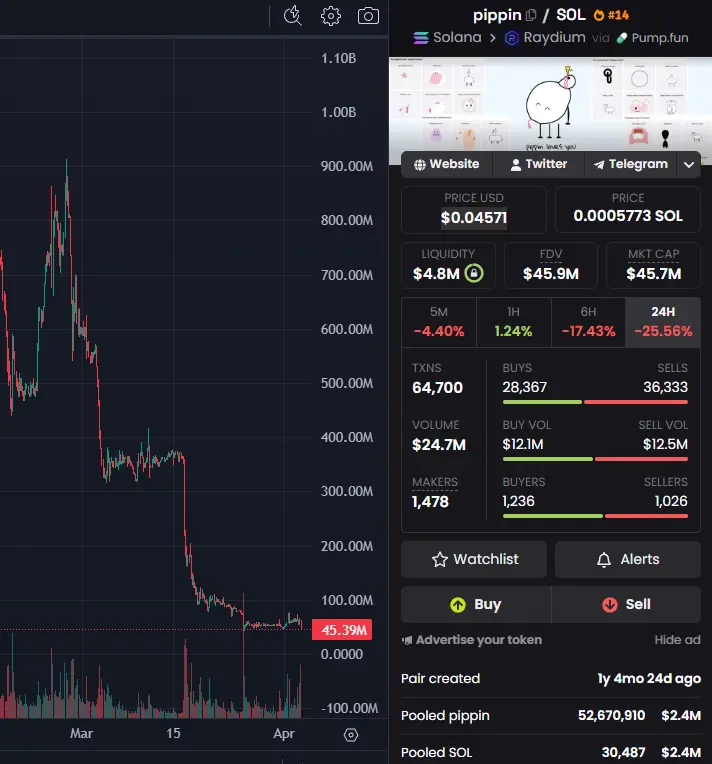Click the liquidity lock icon
Image resolution: width=712 pixels, height=764 pixels.
(474, 273)
